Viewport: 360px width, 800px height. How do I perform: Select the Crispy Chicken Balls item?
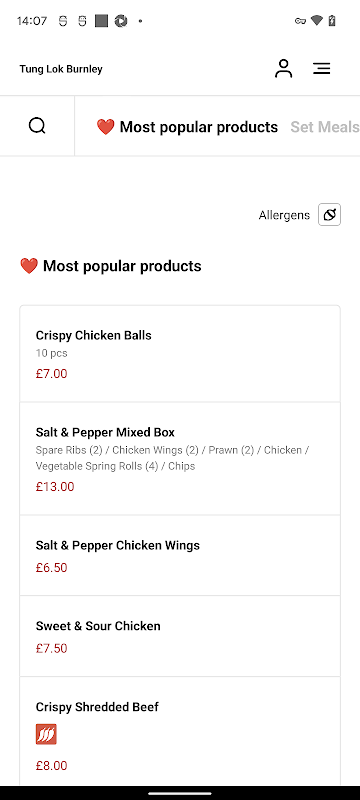click(x=180, y=354)
